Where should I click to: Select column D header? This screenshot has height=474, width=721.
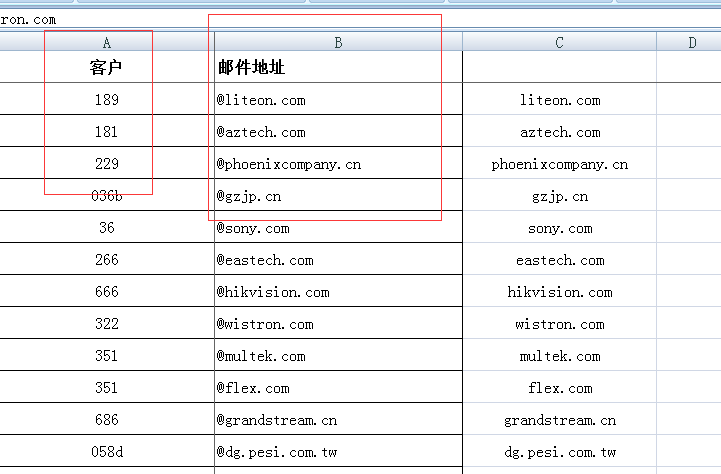pos(689,42)
